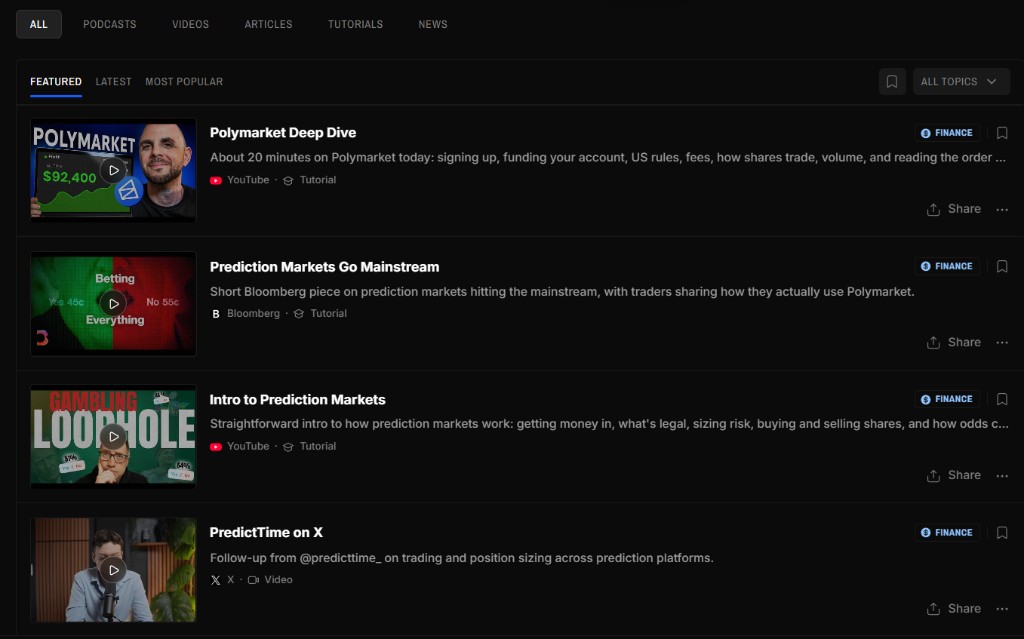1024x639 pixels.
Task: Bookmark Polymarket Deep Dive
Action: (x=1002, y=133)
